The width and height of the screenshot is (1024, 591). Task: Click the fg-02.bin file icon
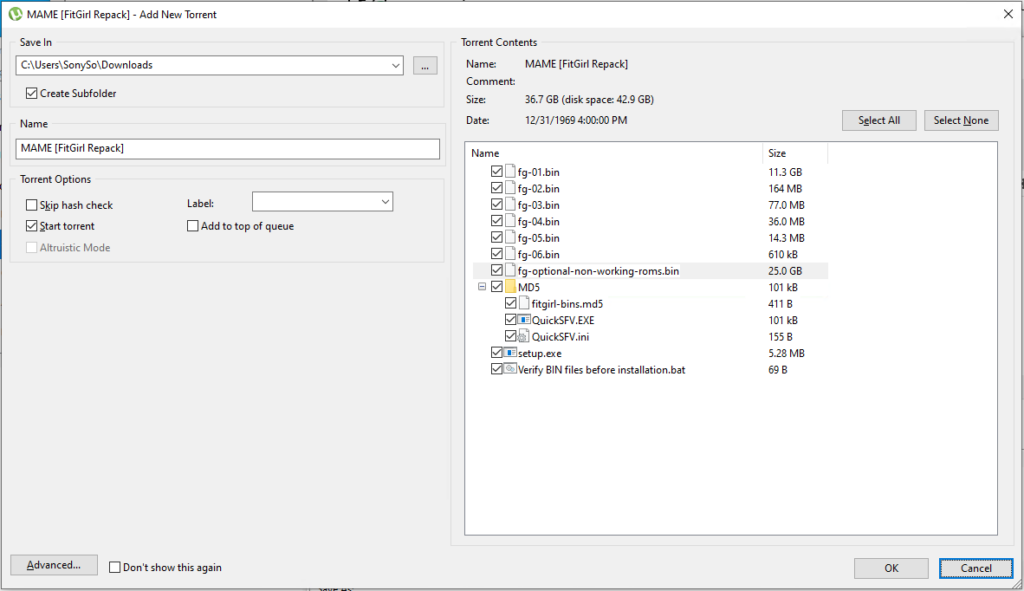click(x=510, y=187)
